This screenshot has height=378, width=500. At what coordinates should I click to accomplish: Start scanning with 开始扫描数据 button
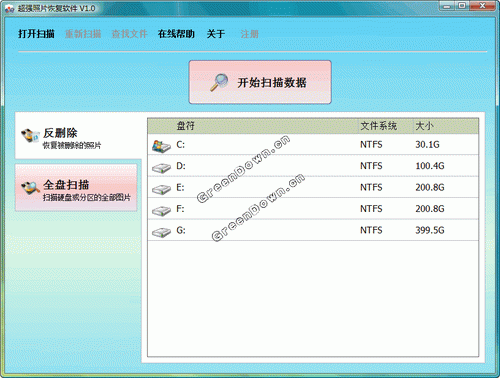260,82
